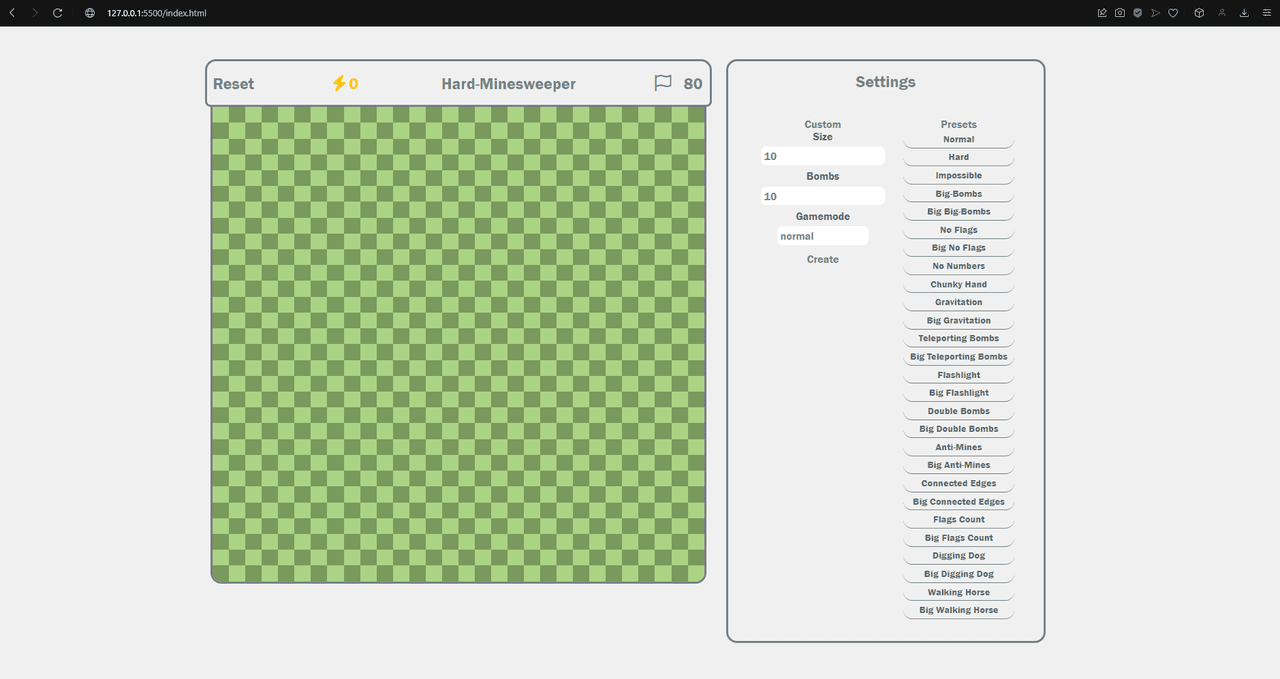Image resolution: width=1280 pixels, height=679 pixels.
Task: Select the No Flags preset
Action: [959, 230]
